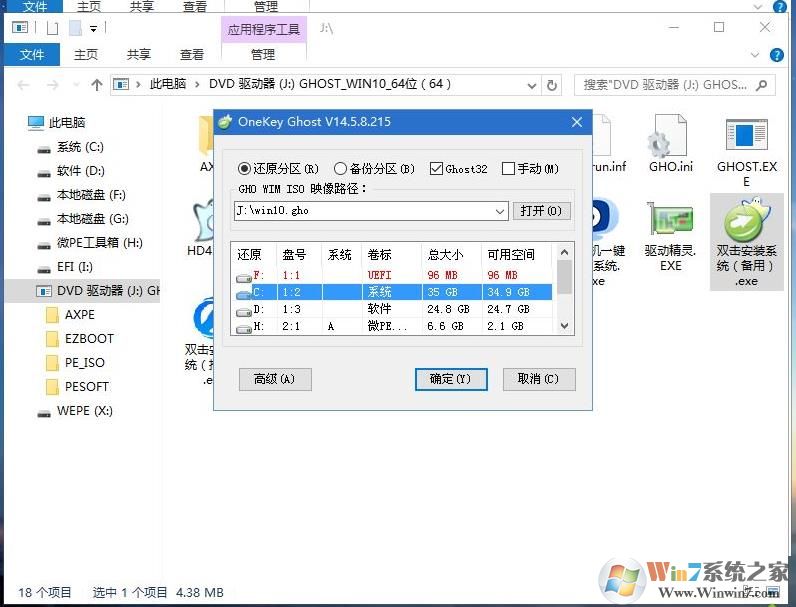Image resolution: width=796 pixels, height=607 pixels.
Task: Click the partition list scroll-up arrow
Action: tap(565, 252)
